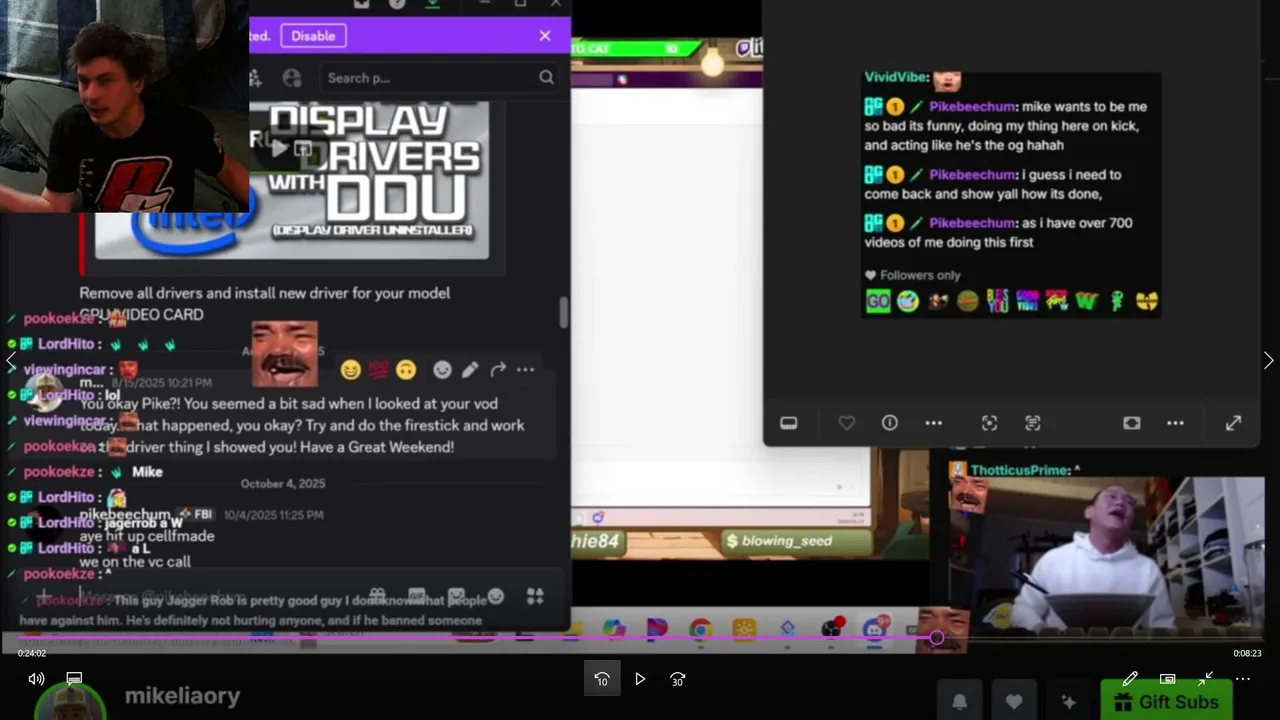1280x720 pixels.
Task: Click the laughing man meme image in Discord
Action: coord(284,353)
